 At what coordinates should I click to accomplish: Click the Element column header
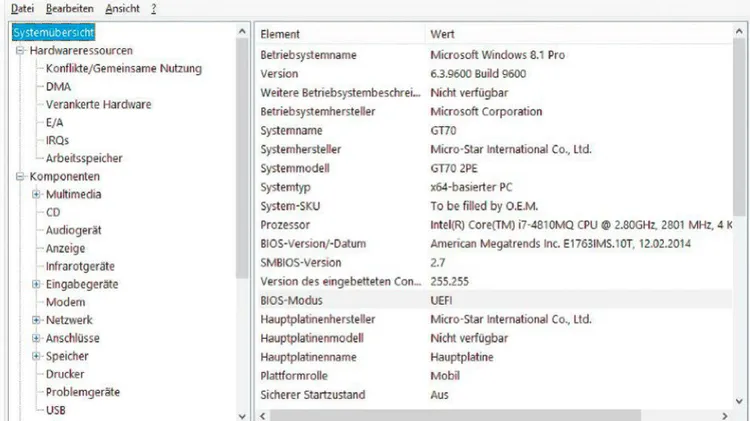(x=340, y=34)
